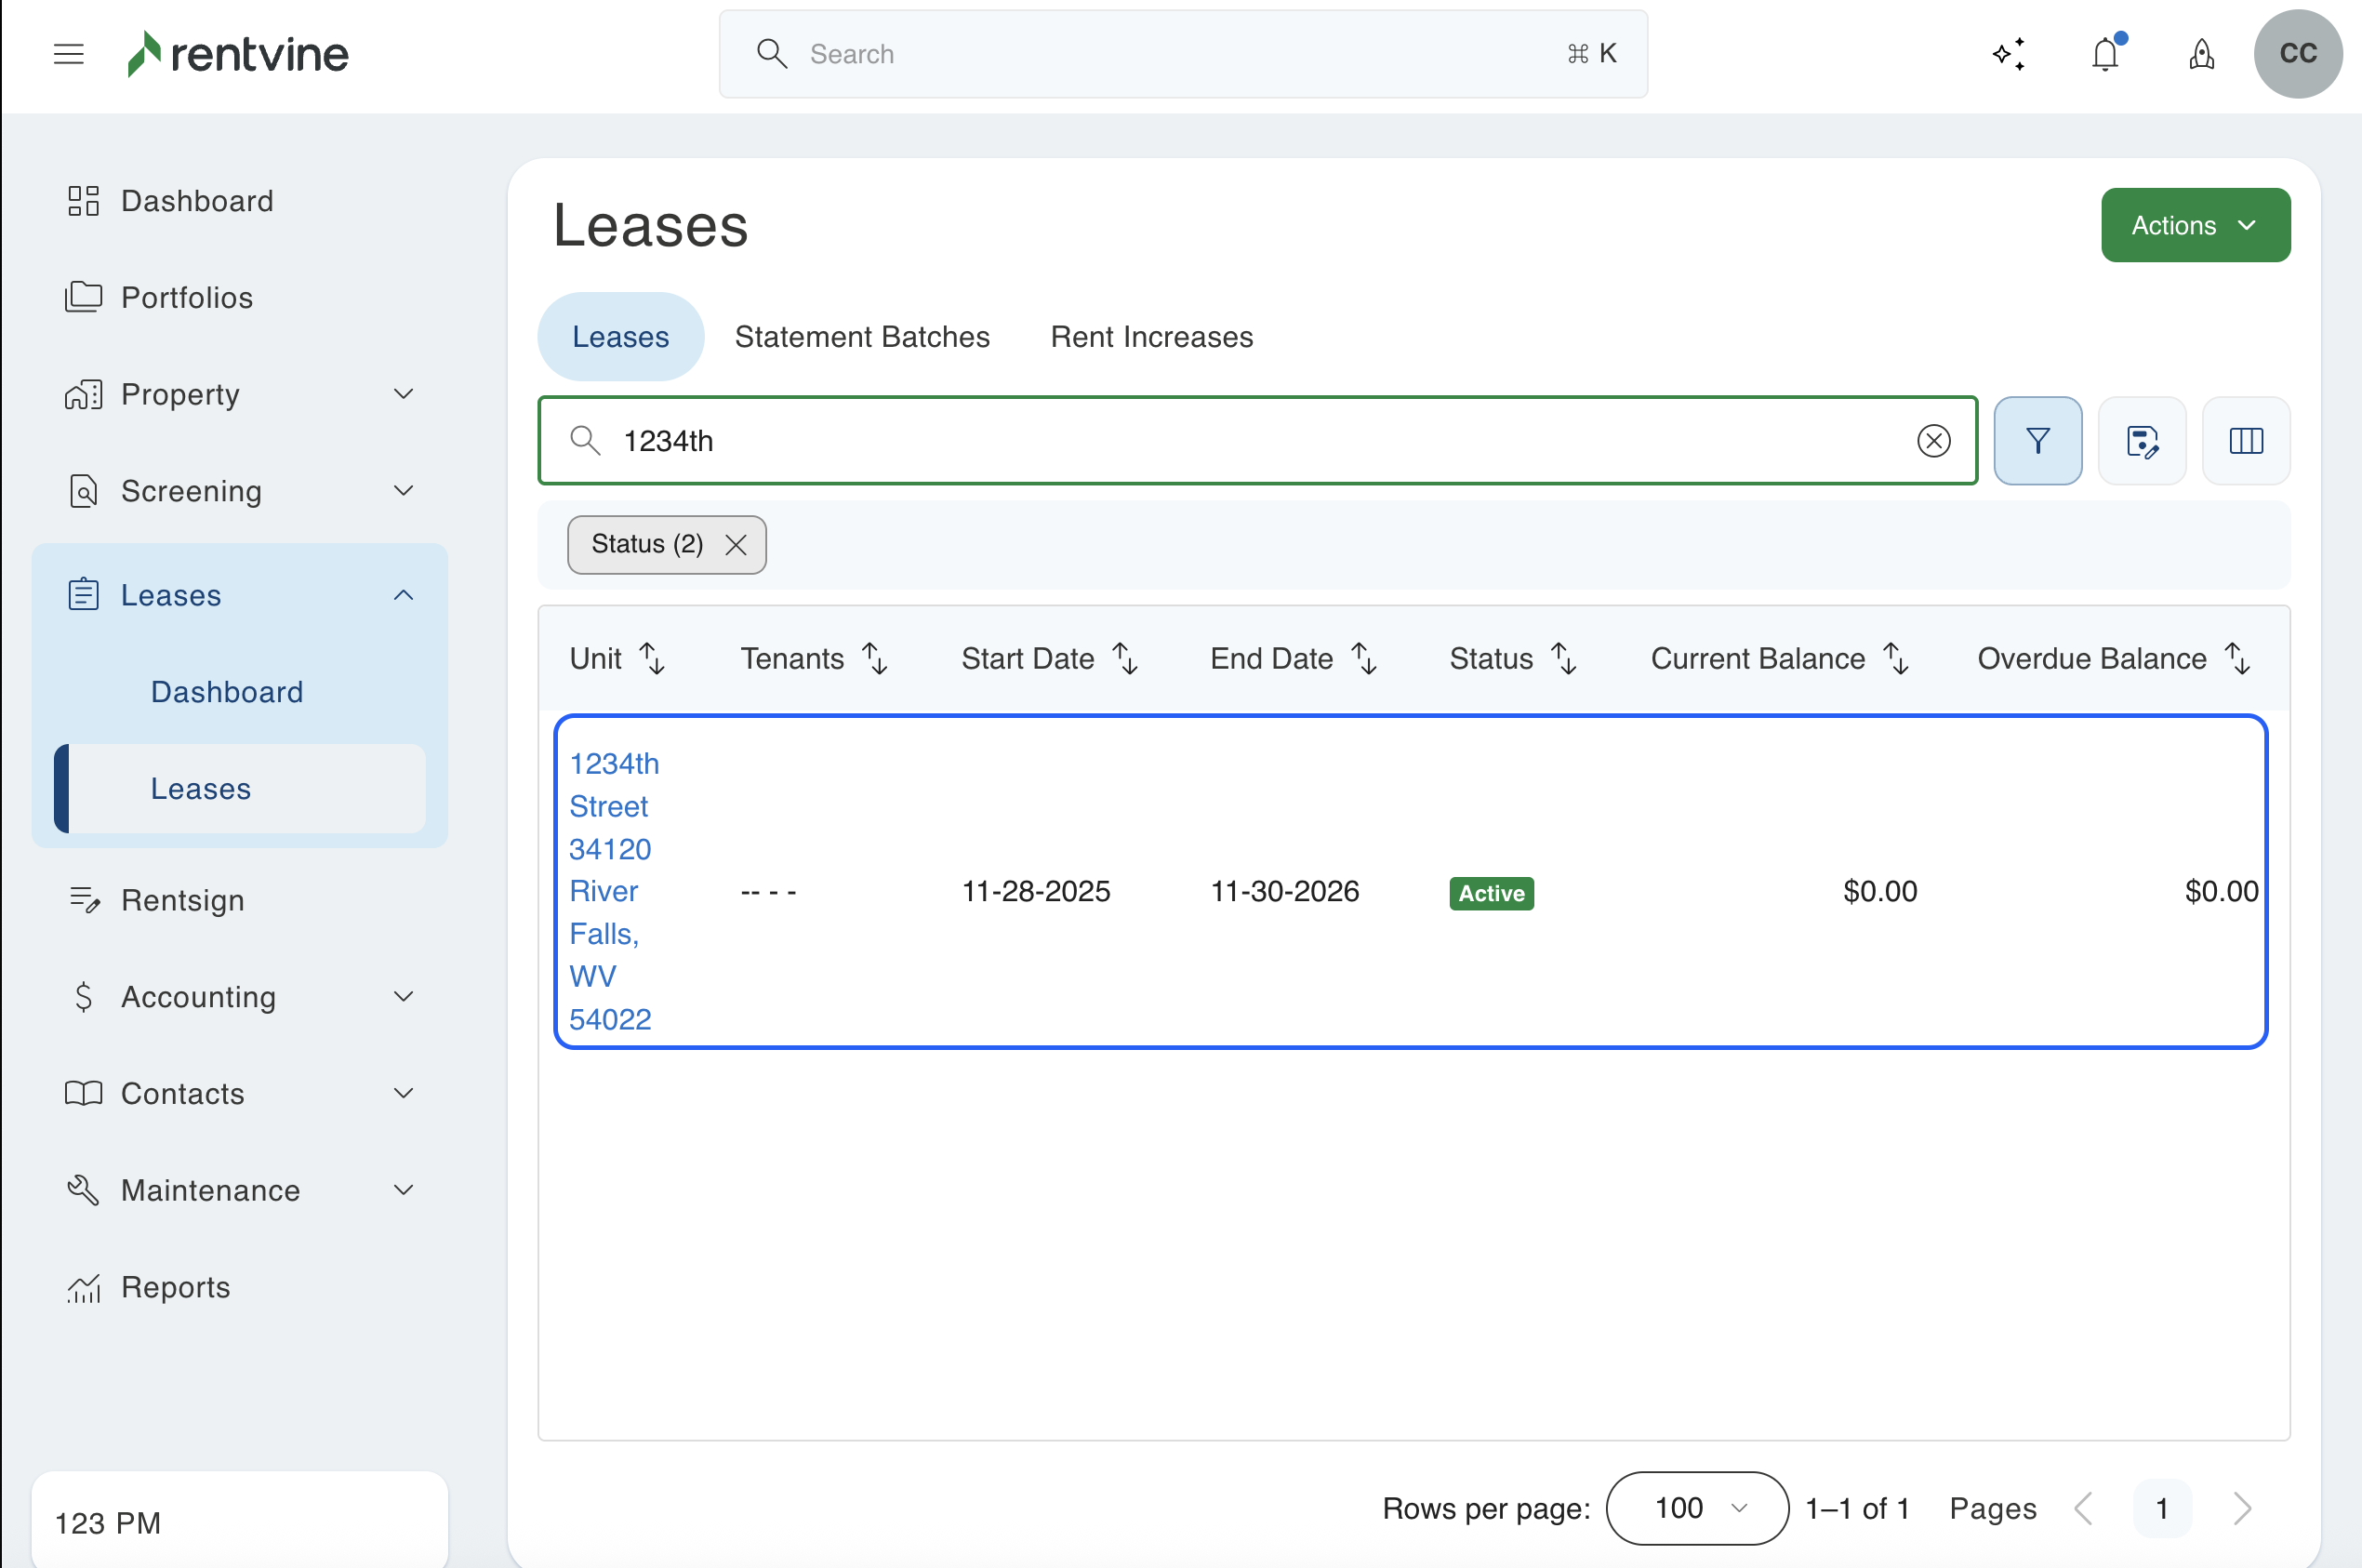Toggle the filter funnel button

click(x=2037, y=441)
